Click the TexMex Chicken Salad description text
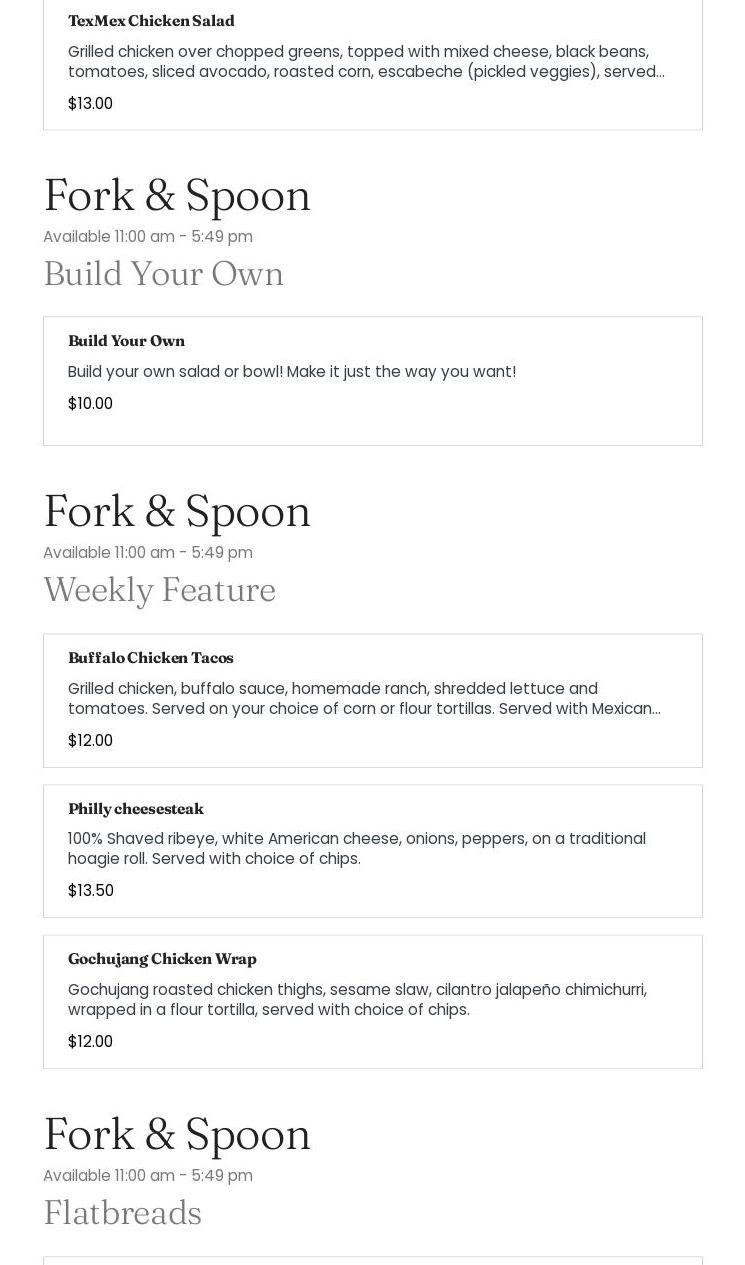 (x=365, y=61)
